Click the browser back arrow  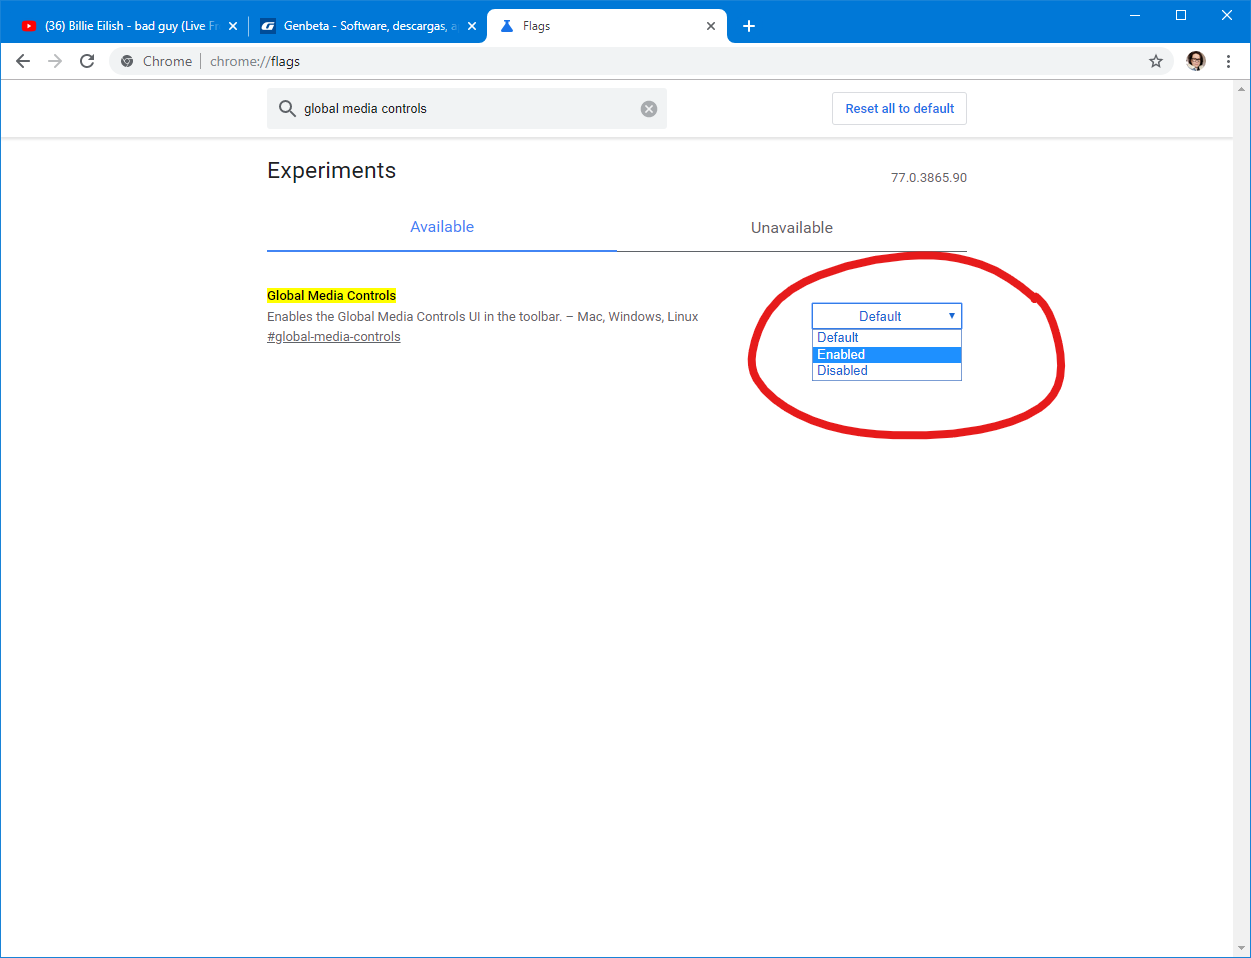(23, 61)
